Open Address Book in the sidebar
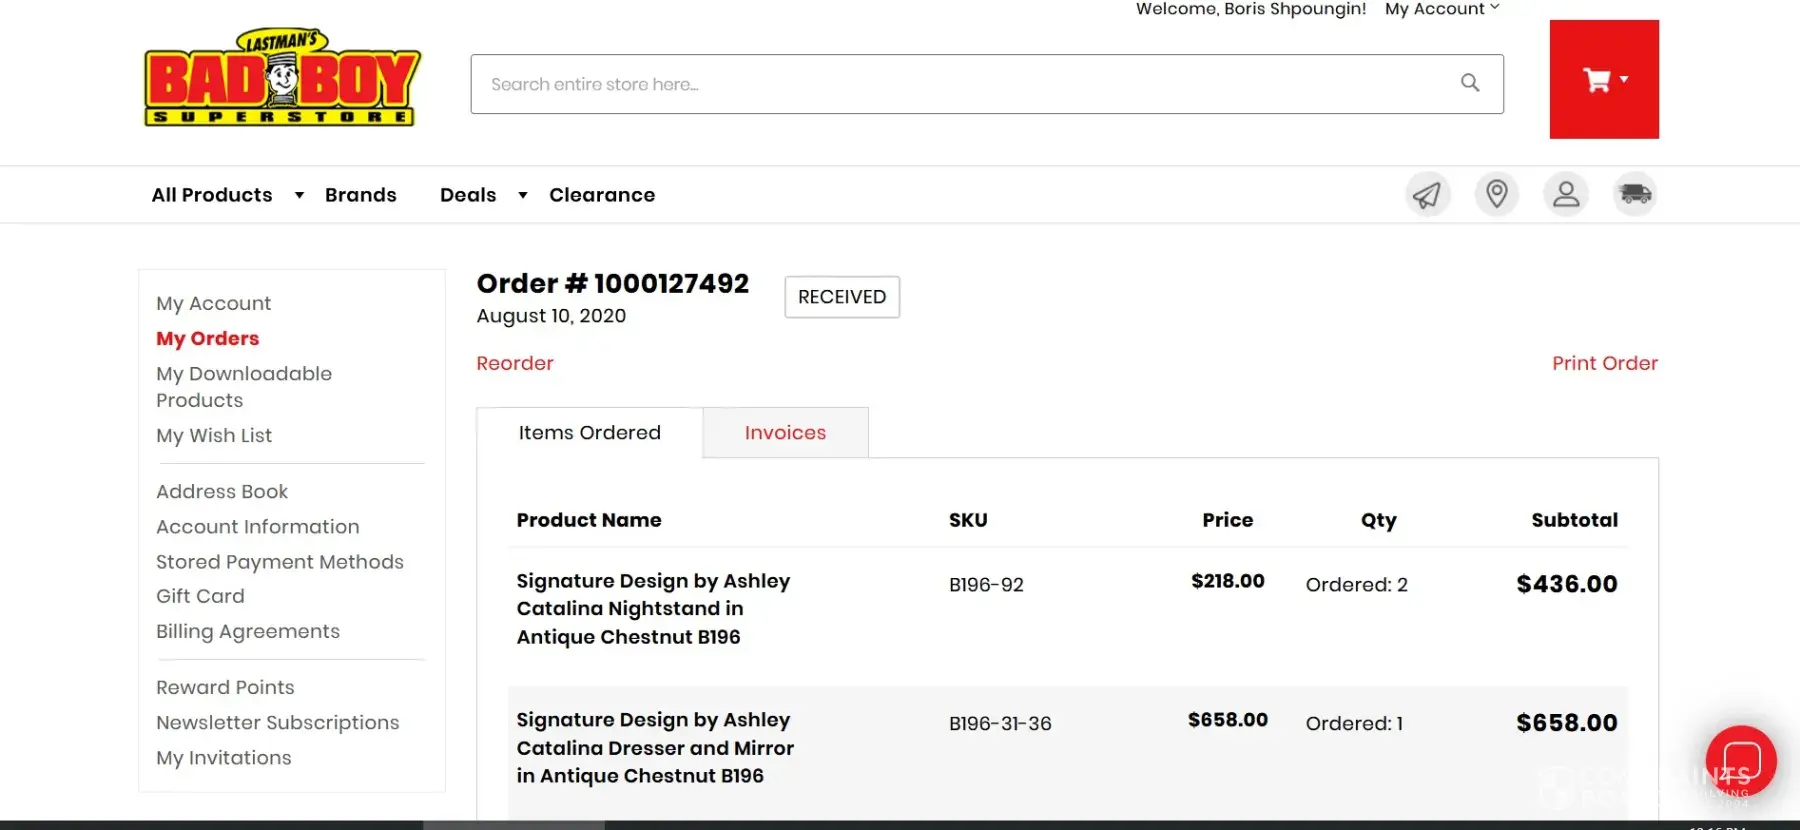Image resolution: width=1800 pixels, height=830 pixels. 222,491
